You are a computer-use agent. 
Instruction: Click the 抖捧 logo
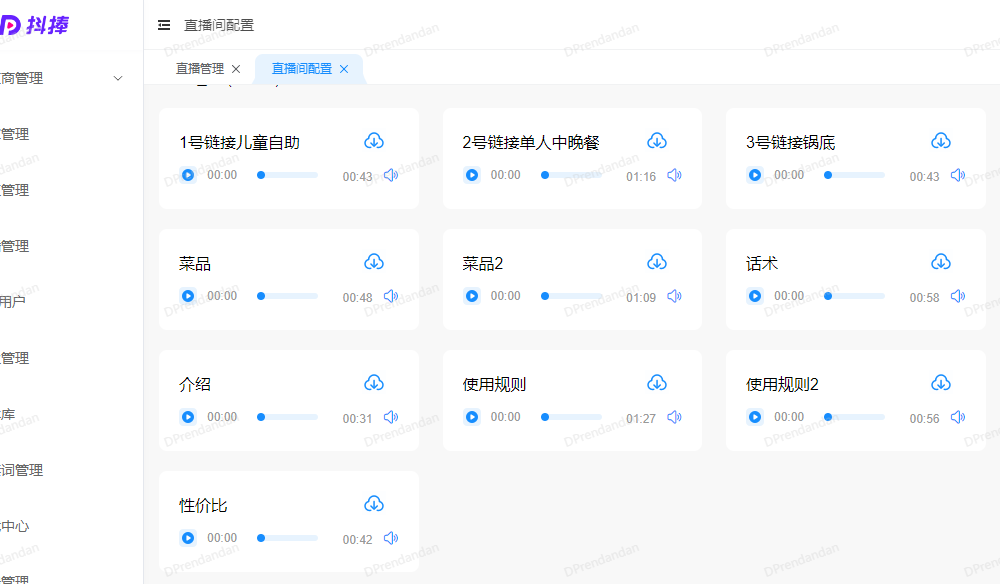coord(35,25)
